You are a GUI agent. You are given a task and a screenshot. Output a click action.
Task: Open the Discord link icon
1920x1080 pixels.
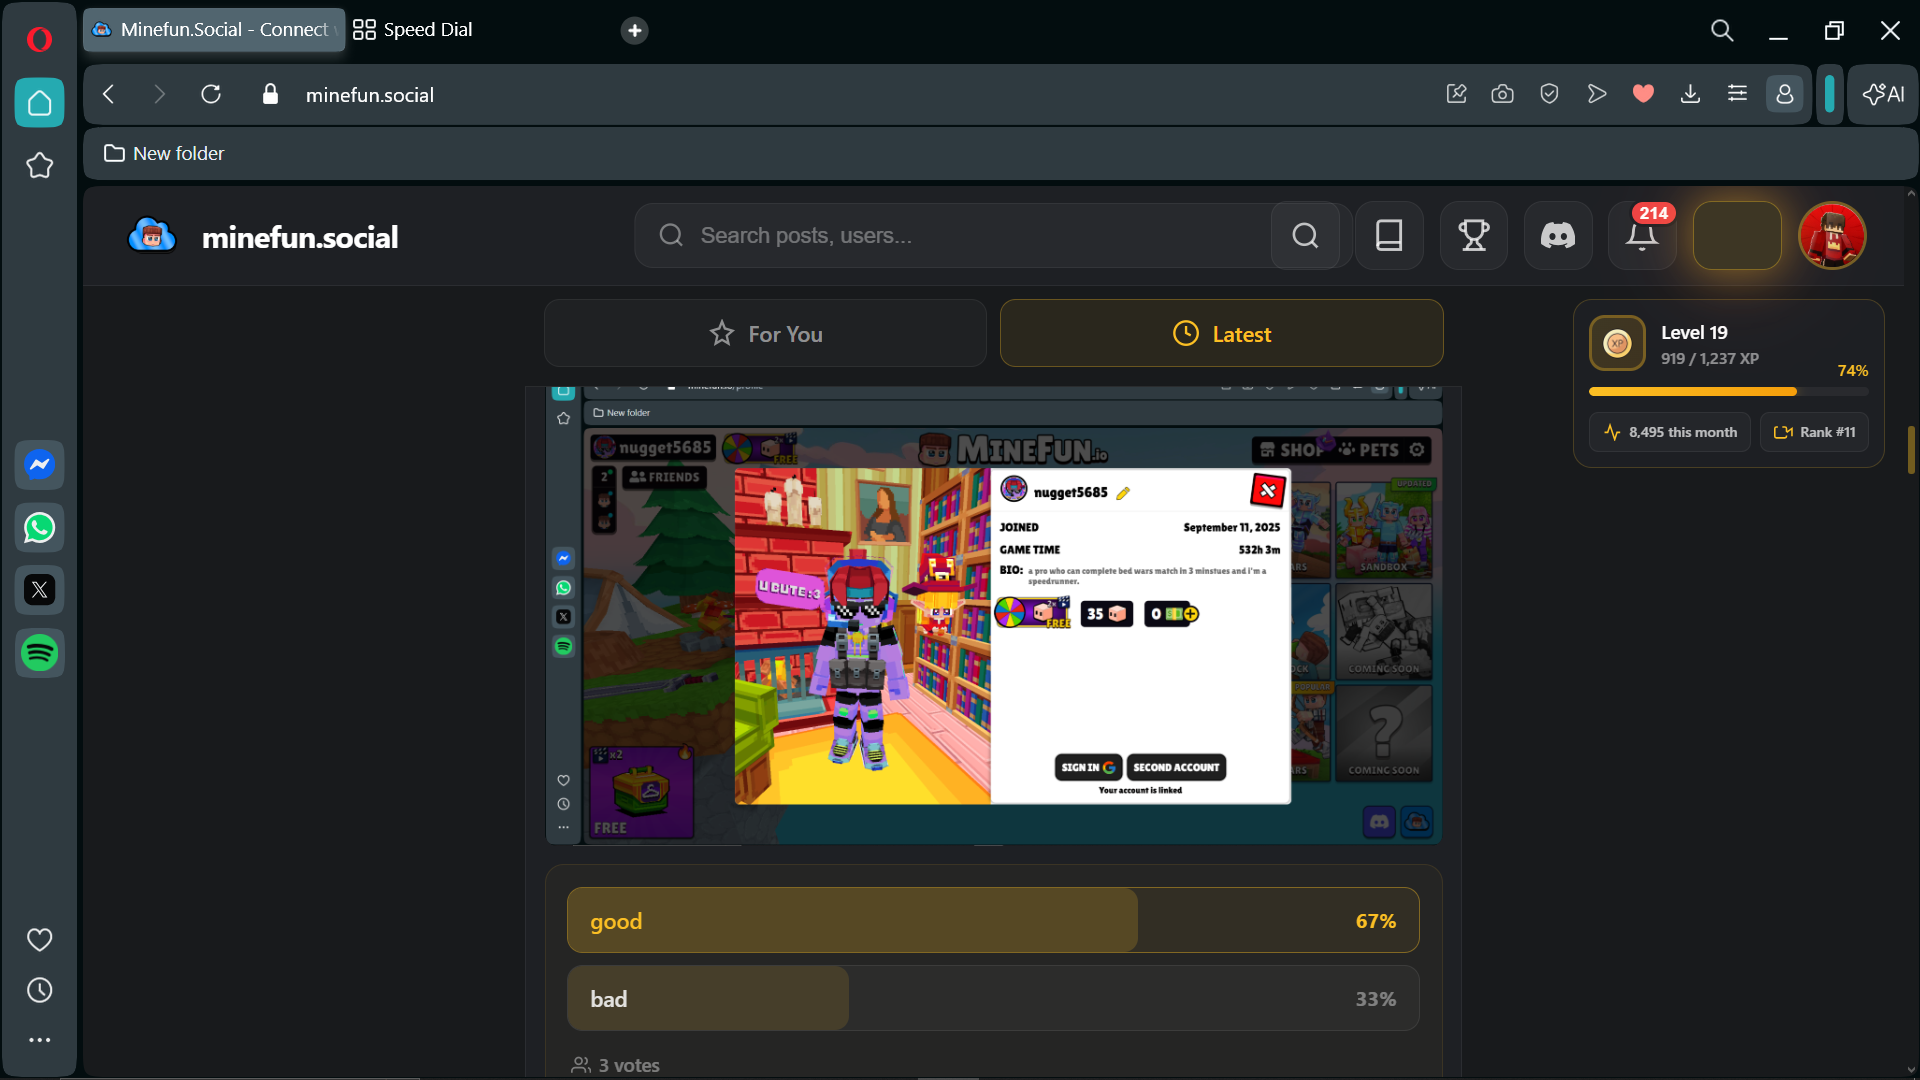(x=1557, y=236)
